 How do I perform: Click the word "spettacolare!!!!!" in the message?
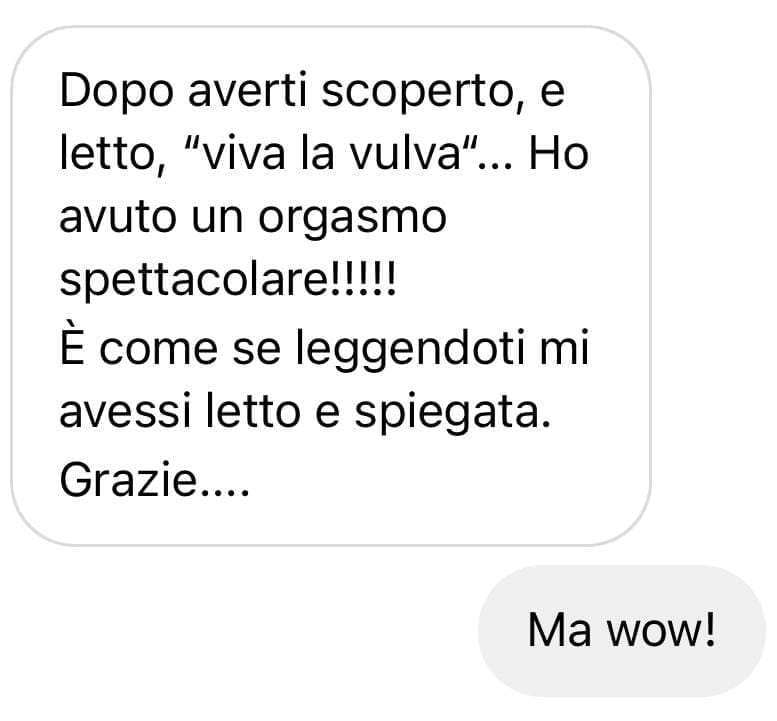228,279
